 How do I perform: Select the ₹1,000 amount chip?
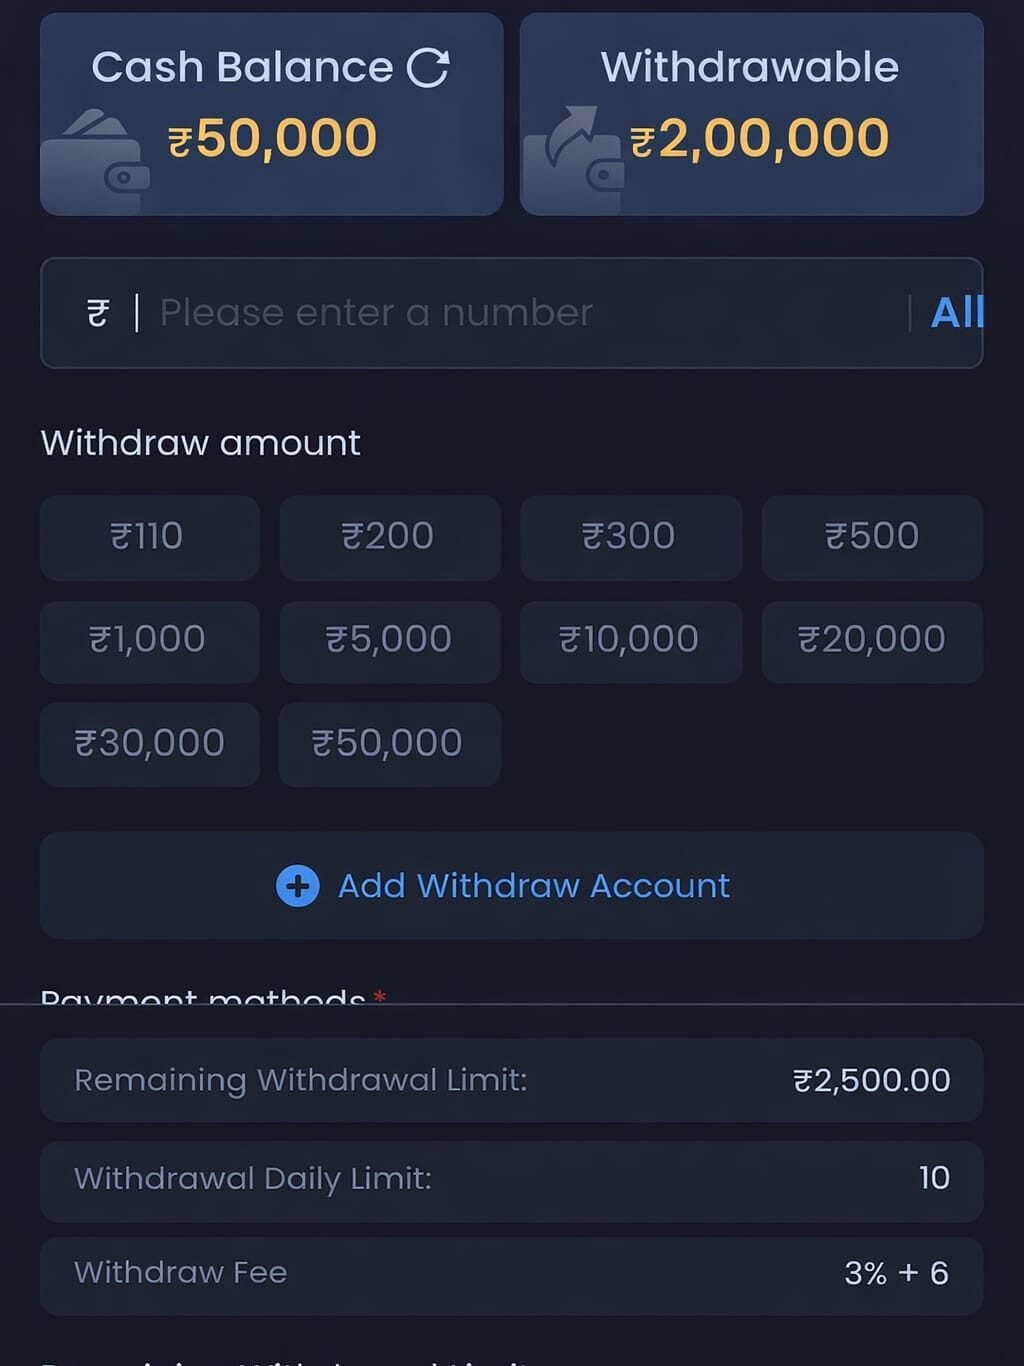click(149, 641)
